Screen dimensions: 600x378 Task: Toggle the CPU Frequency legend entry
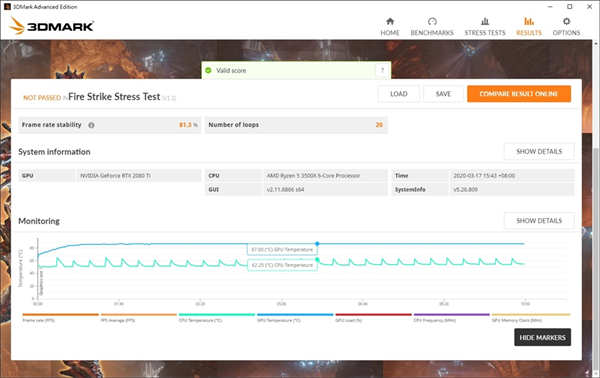[452, 318]
